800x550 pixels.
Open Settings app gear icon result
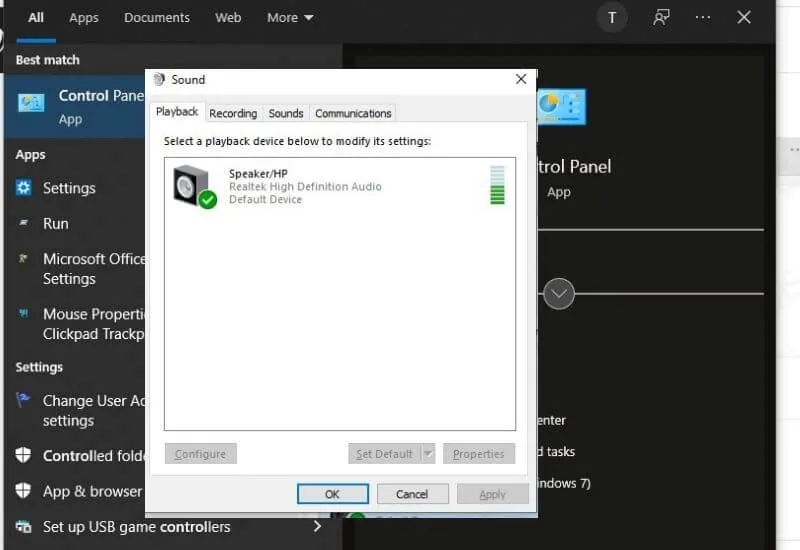(x=24, y=188)
